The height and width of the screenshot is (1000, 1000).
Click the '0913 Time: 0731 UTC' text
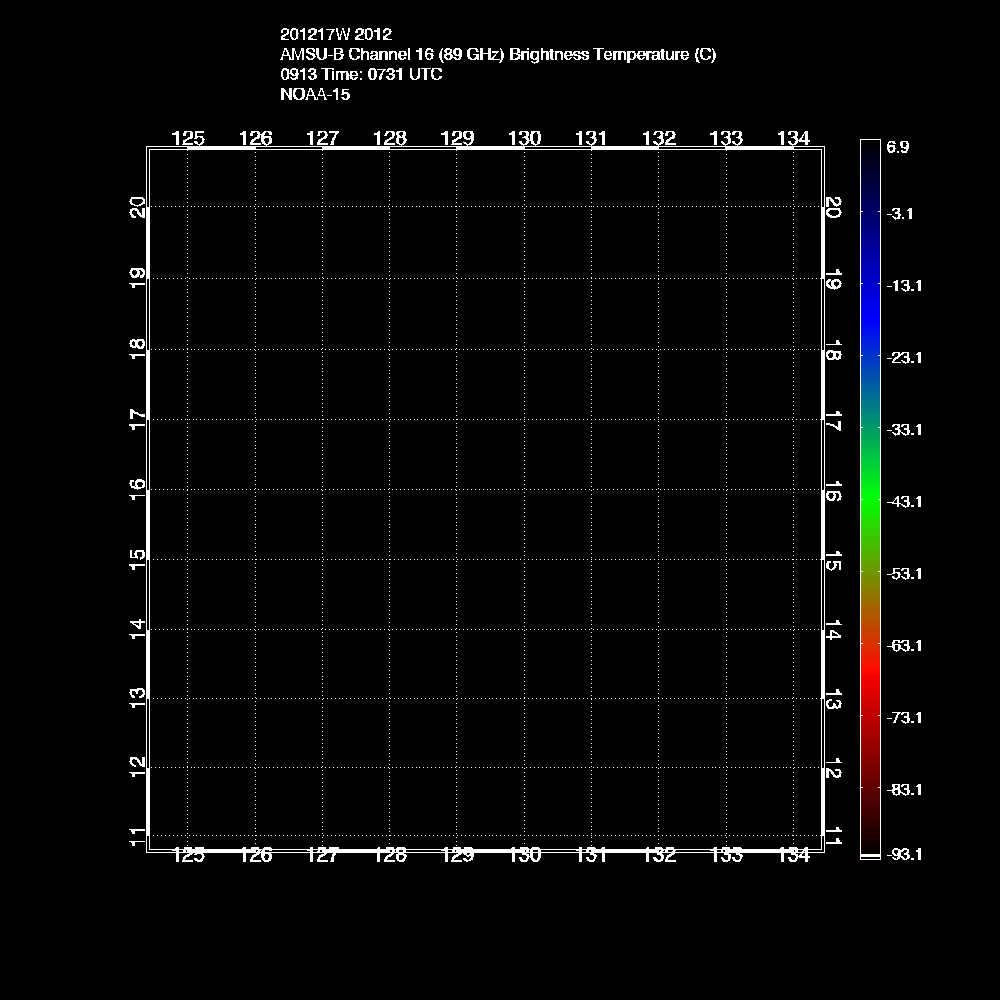point(361,75)
